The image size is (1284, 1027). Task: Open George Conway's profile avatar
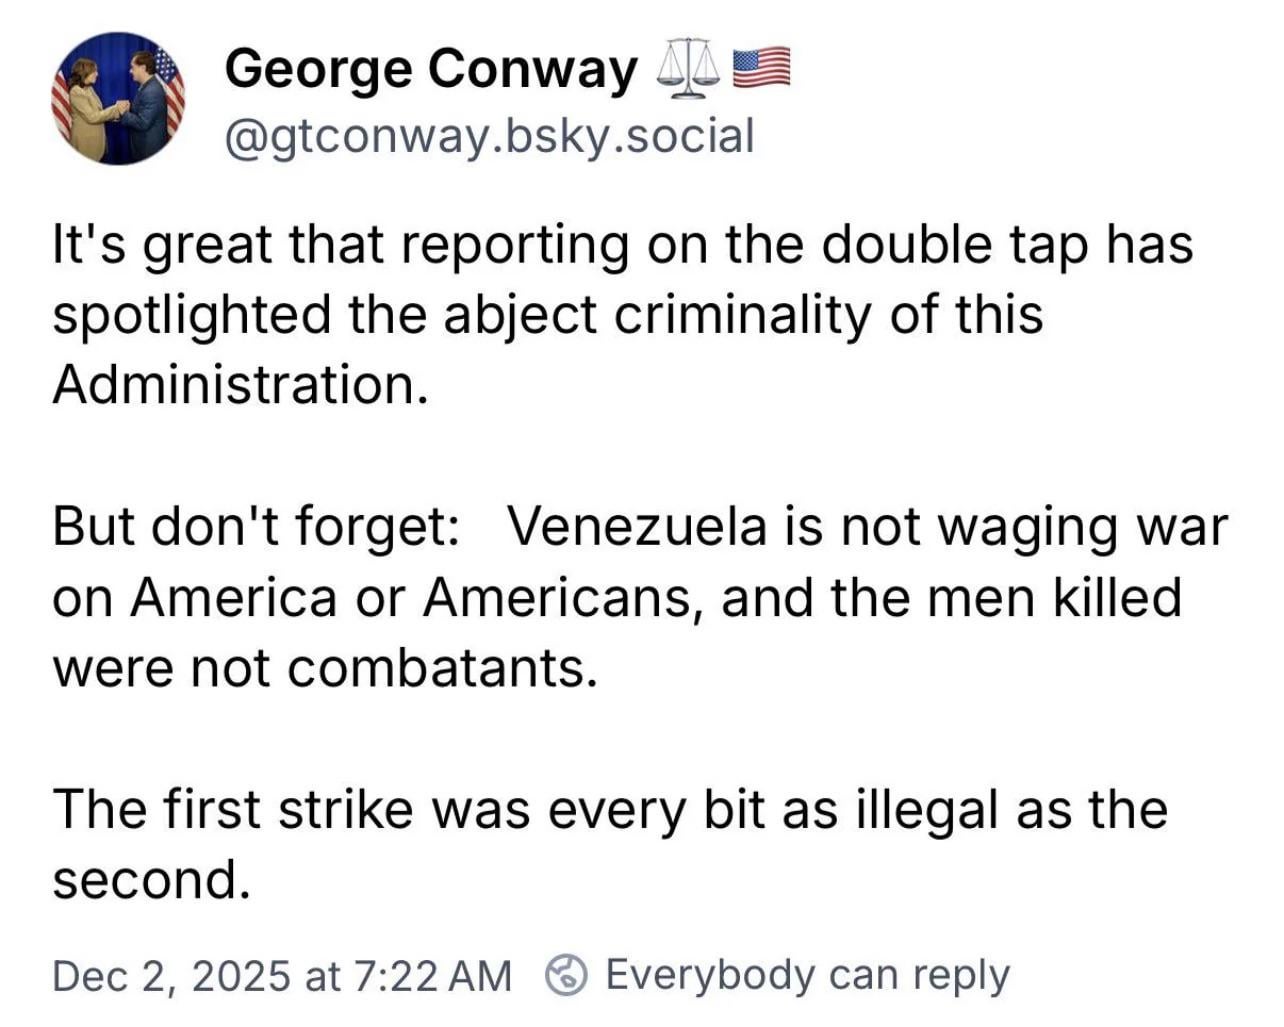point(118,98)
